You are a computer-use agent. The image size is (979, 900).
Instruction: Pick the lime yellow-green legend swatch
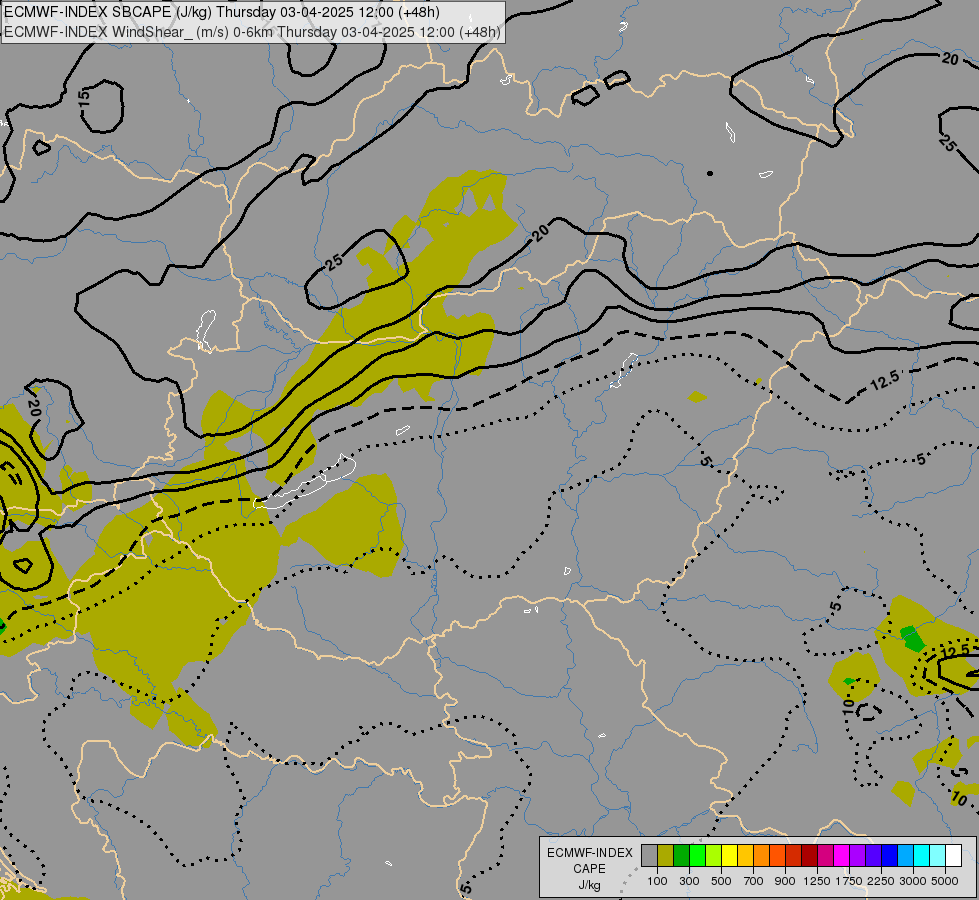[714, 856]
